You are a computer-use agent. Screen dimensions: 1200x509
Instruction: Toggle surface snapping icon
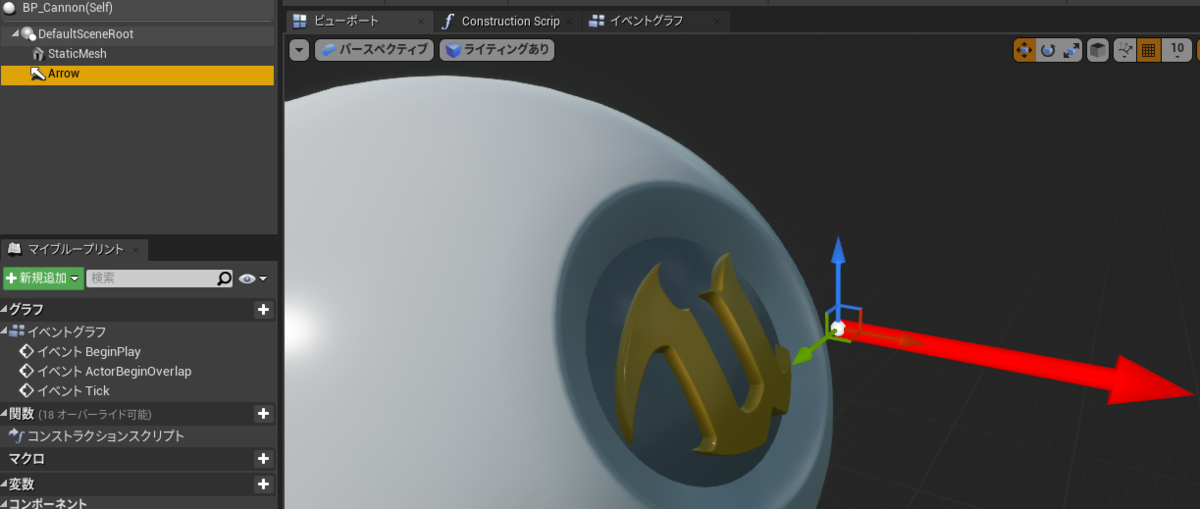(x=1125, y=50)
